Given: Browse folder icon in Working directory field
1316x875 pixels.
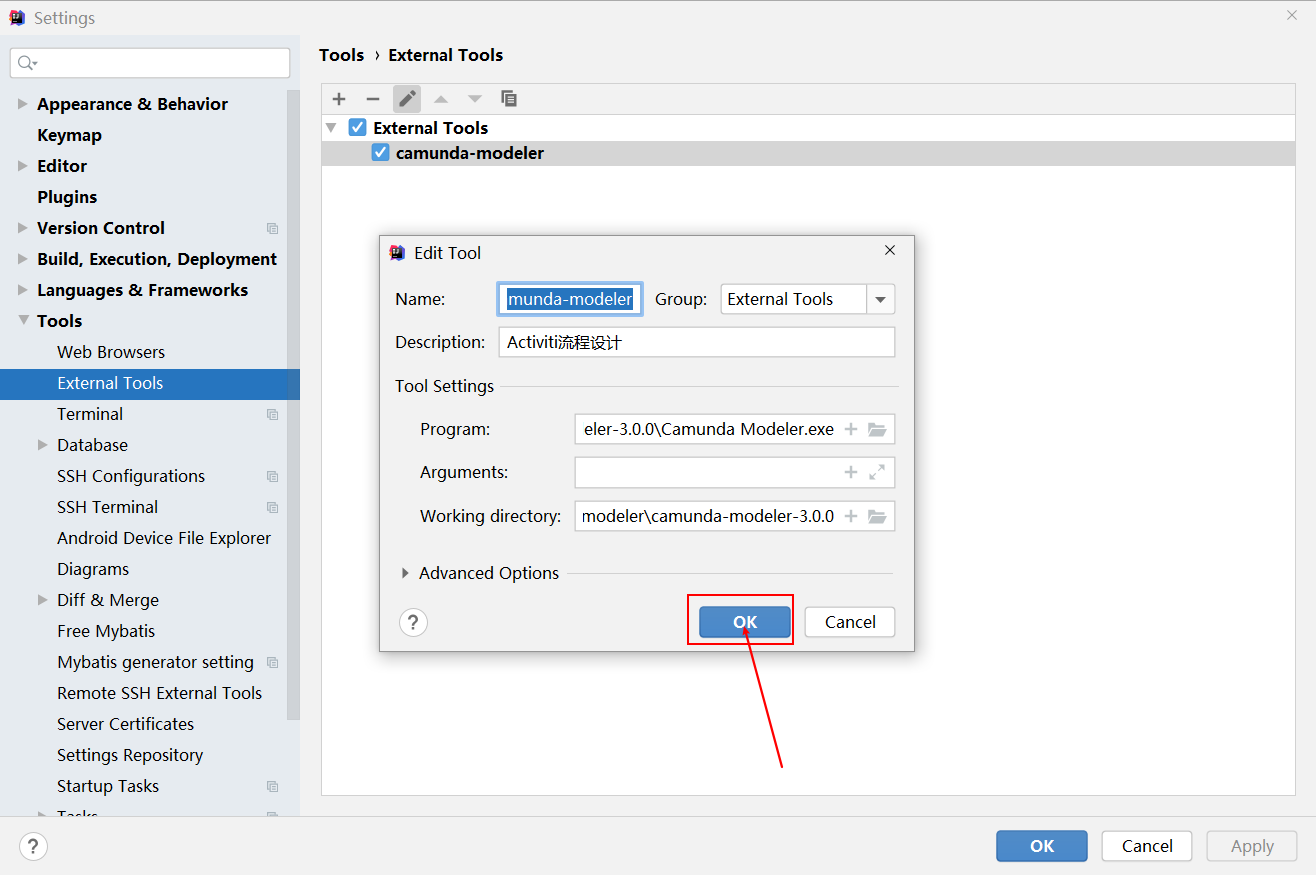Looking at the screenshot, I should pyautogui.click(x=877, y=516).
